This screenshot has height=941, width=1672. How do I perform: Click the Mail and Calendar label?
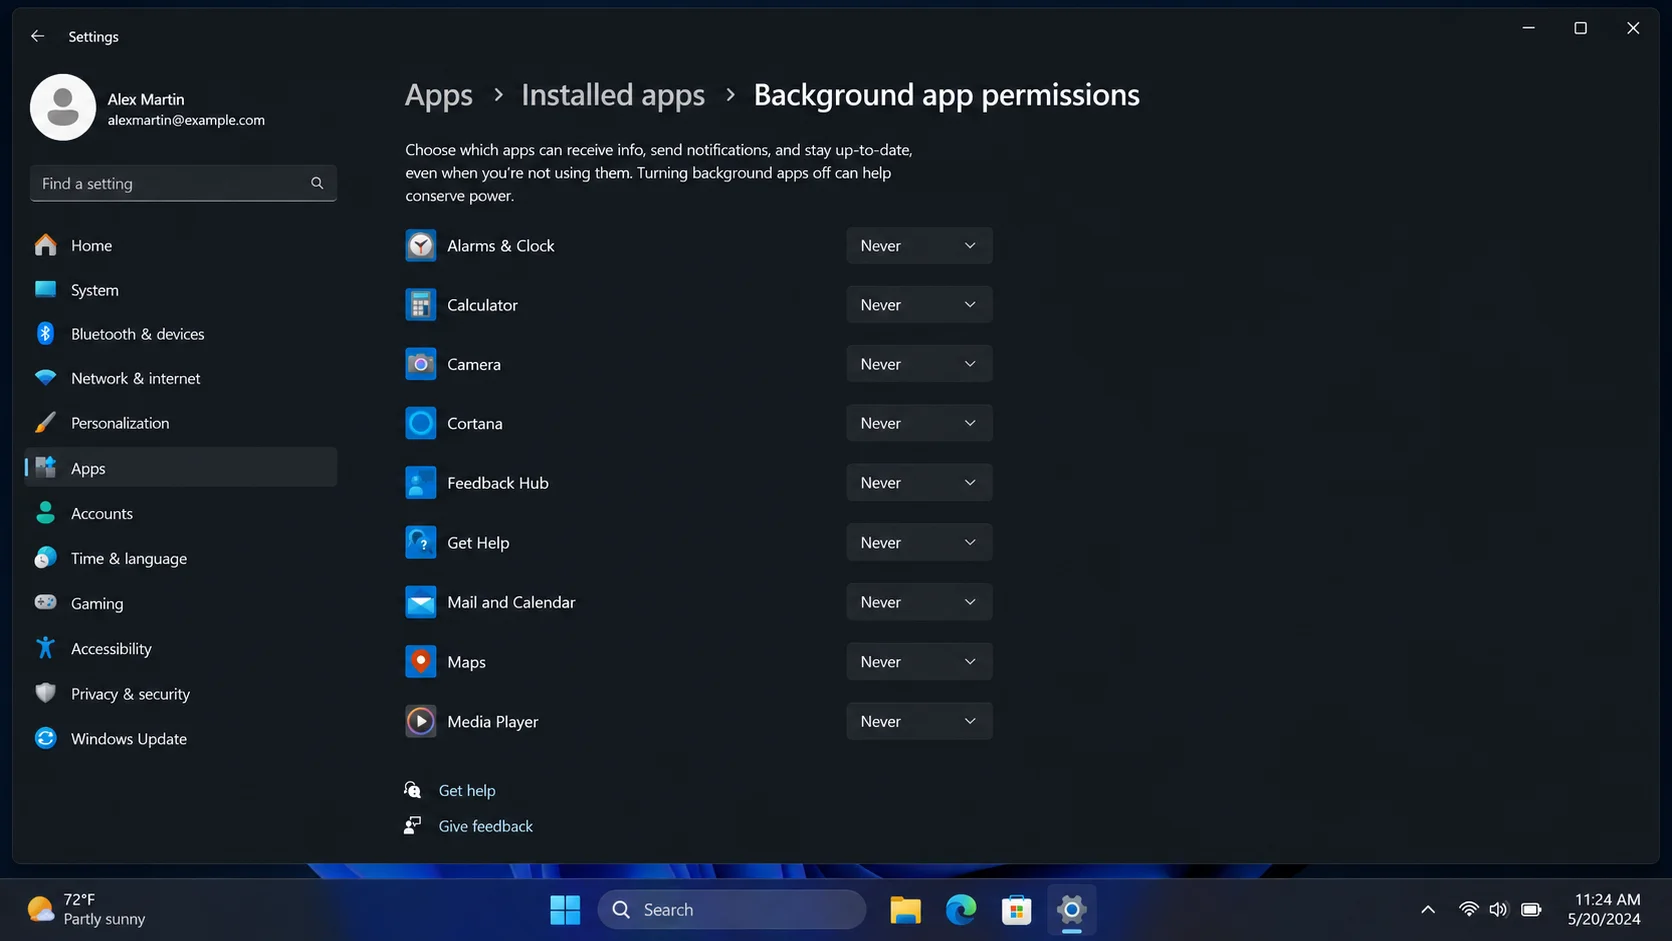[511, 602]
